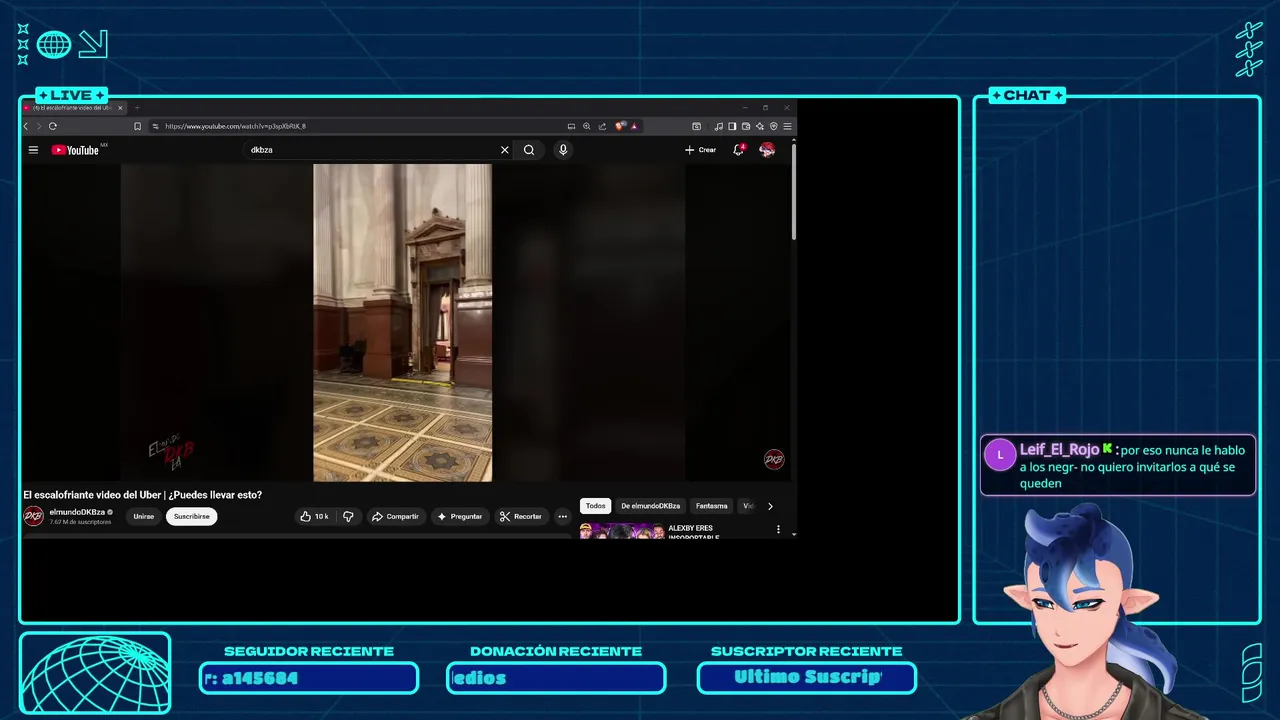Like the video with thumbs up
The image size is (1280, 720).
tap(315, 516)
